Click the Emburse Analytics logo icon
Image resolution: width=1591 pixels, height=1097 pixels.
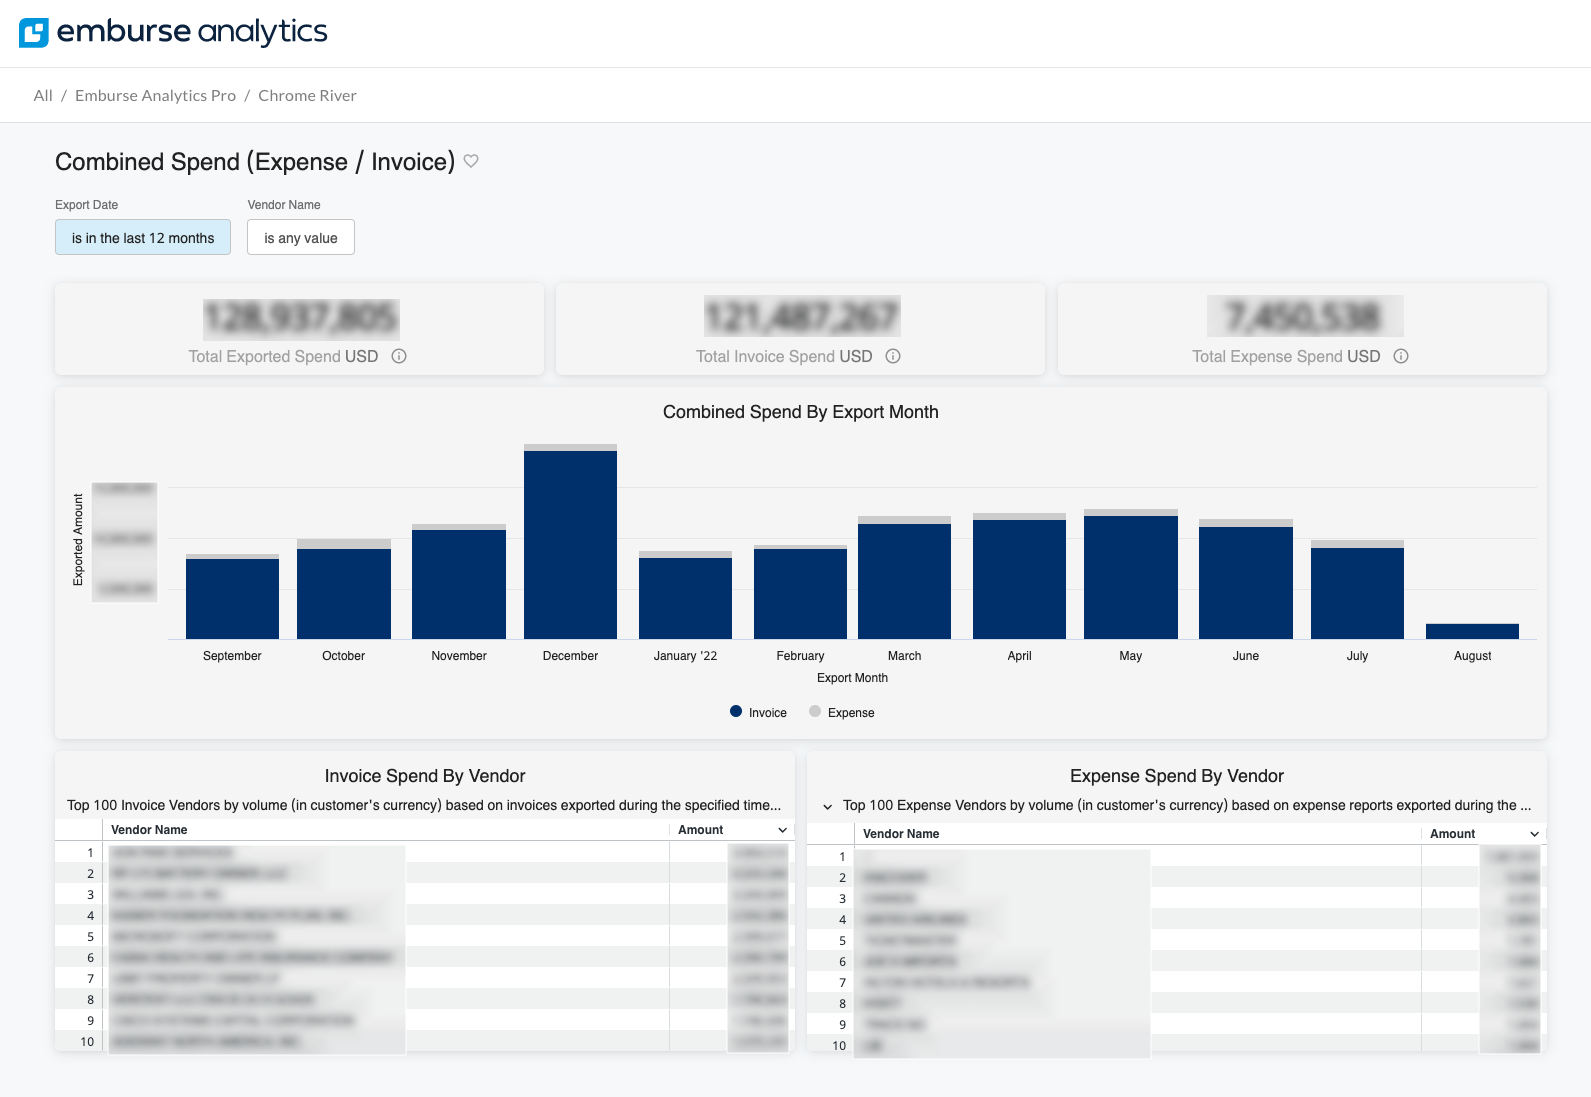pyautogui.click(x=34, y=32)
